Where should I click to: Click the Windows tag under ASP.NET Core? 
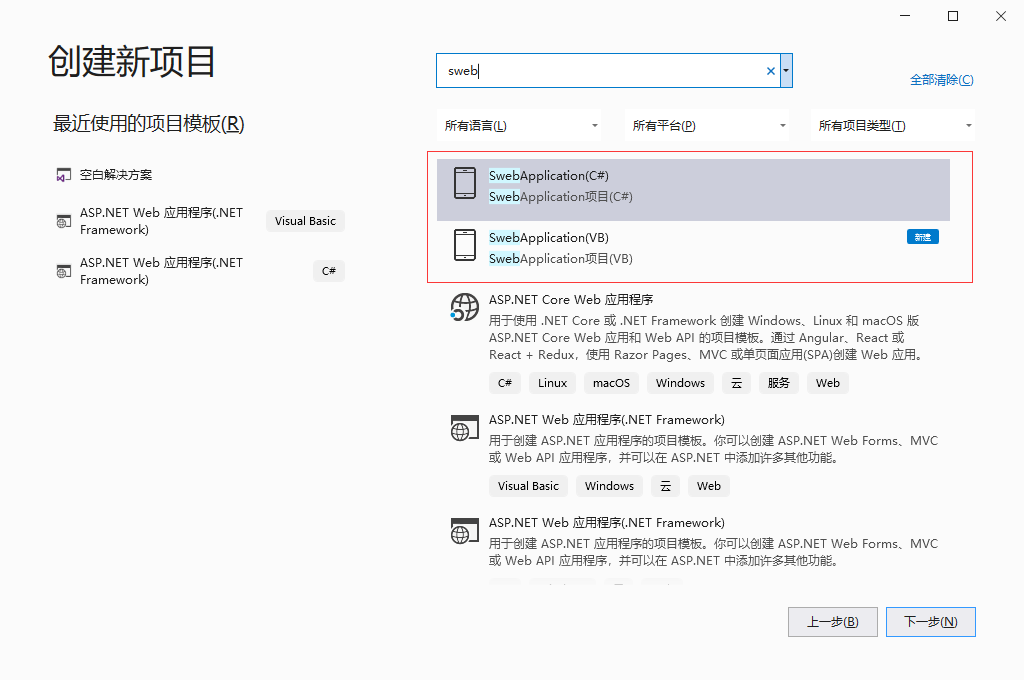680,383
